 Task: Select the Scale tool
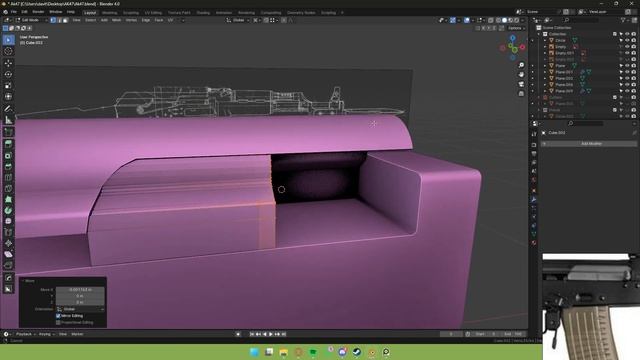(8, 85)
